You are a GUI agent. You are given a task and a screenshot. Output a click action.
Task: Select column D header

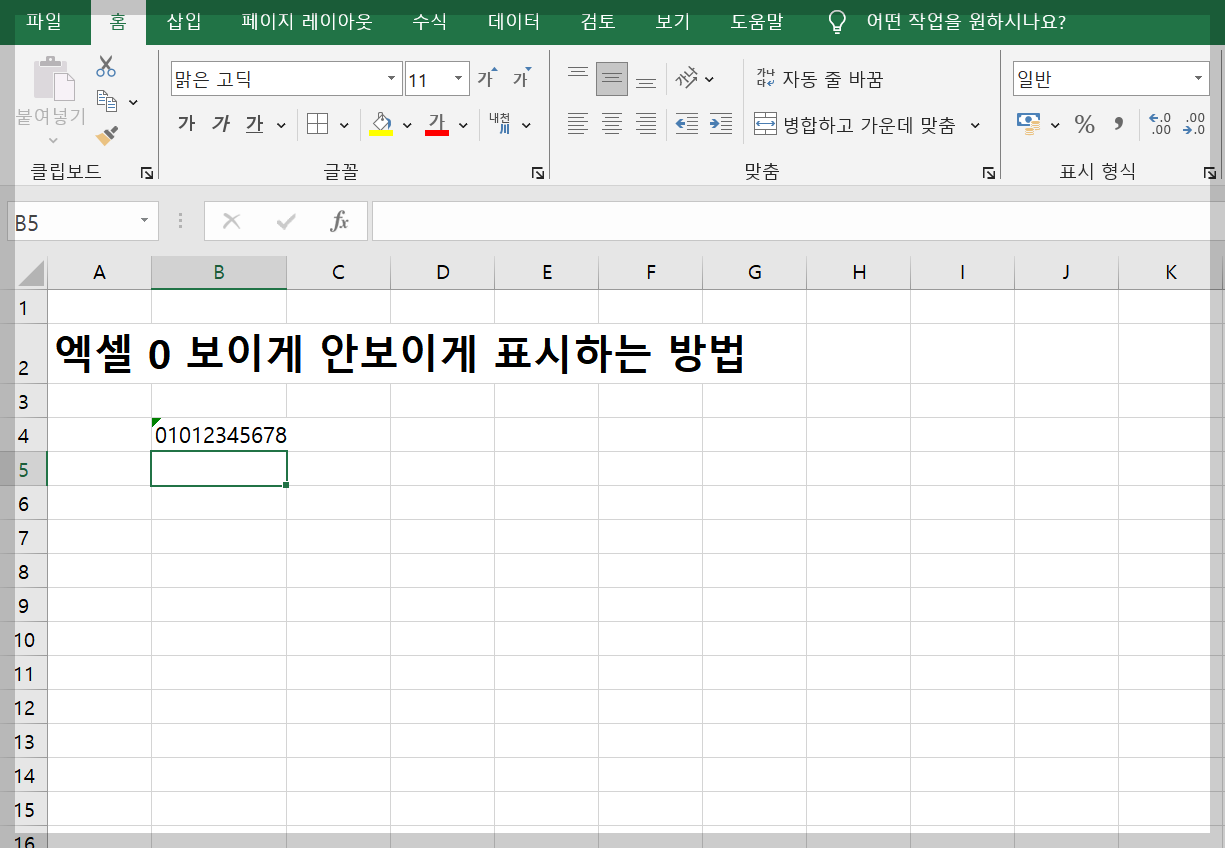pyautogui.click(x=442, y=272)
